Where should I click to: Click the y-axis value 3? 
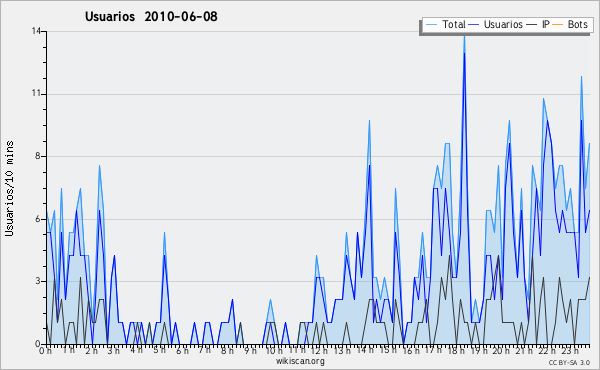point(38,281)
